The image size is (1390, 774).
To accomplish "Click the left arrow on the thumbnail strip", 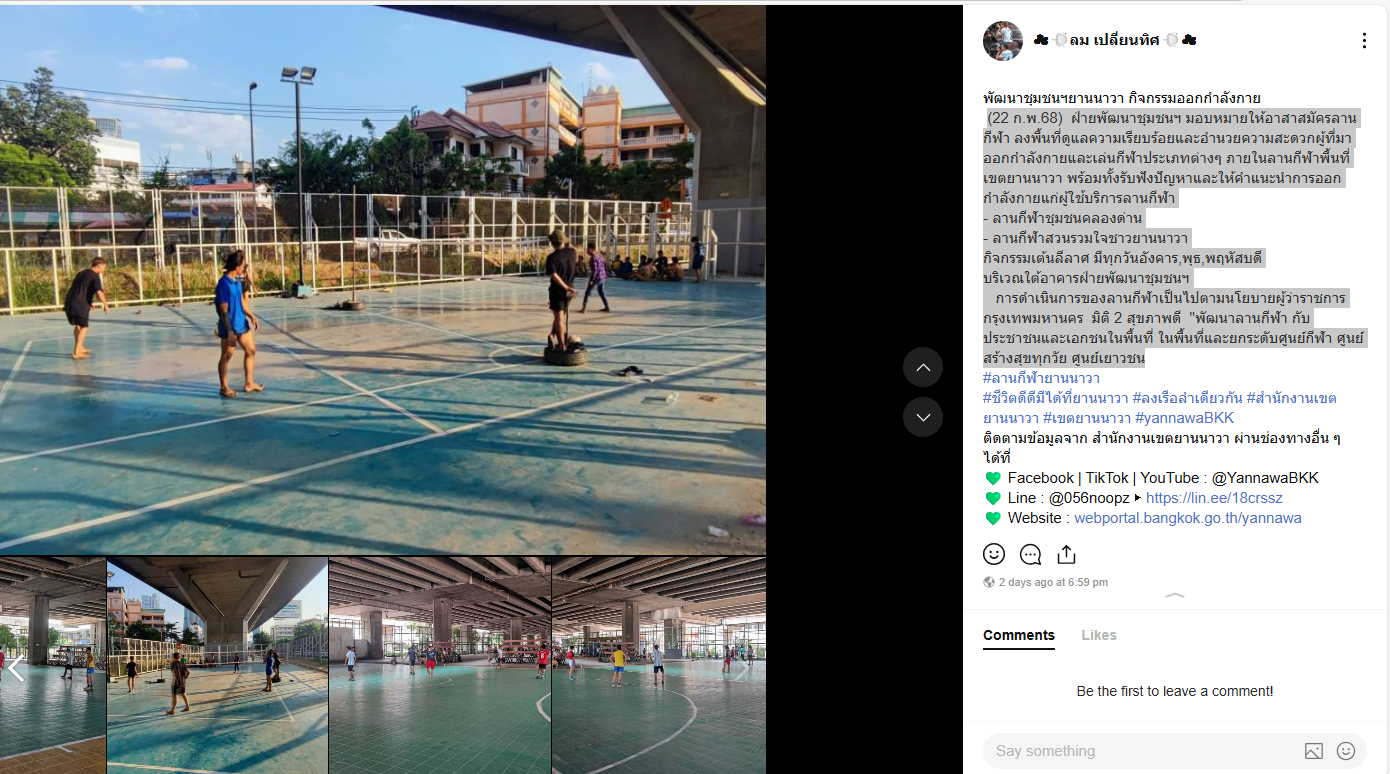I will coord(15,668).
